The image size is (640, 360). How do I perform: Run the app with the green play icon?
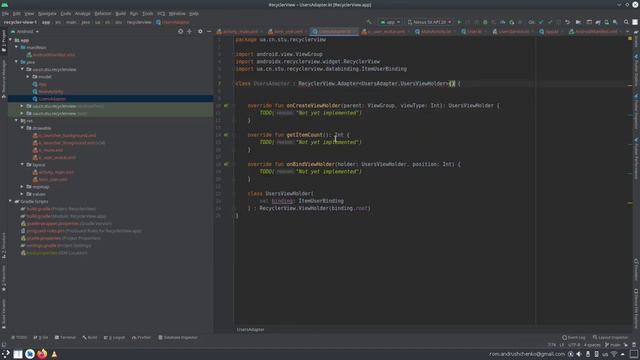click(x=459, y=22)
